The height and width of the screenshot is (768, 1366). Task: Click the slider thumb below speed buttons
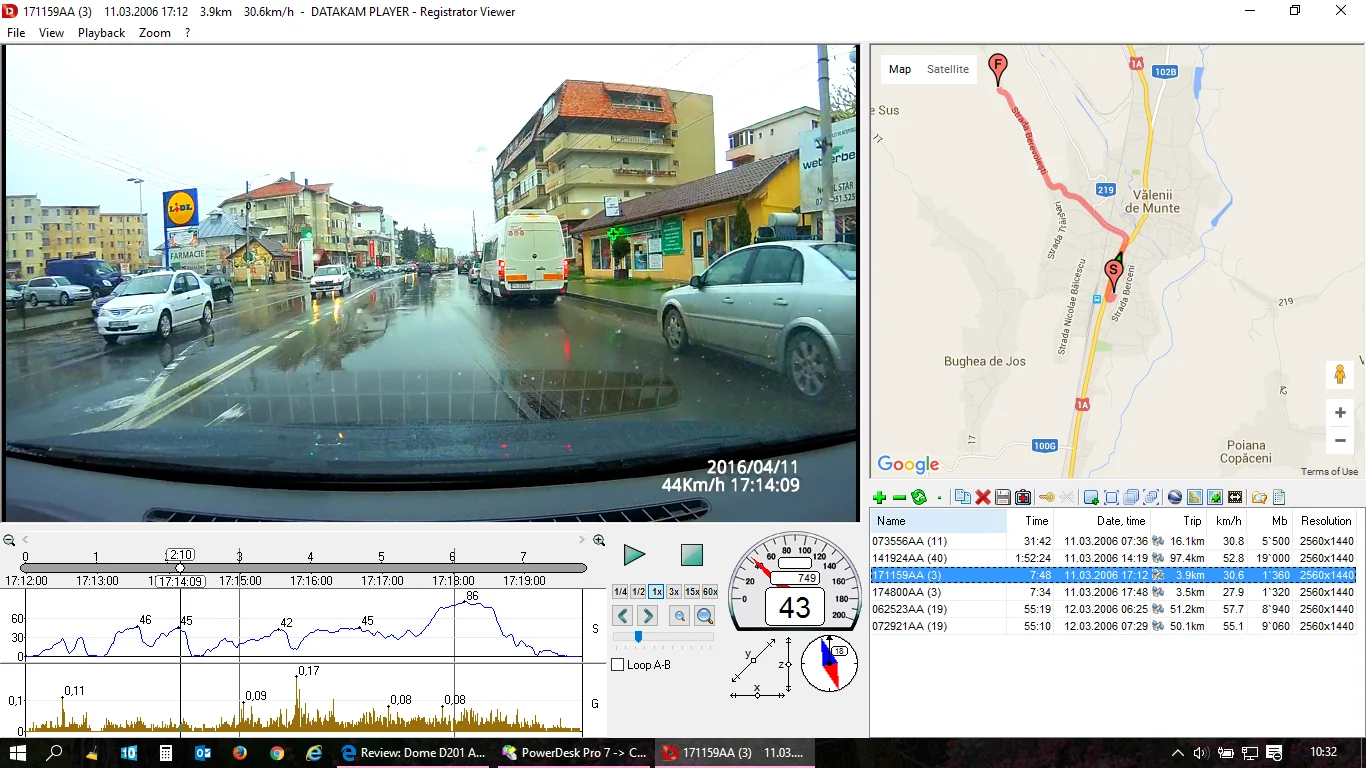(638, 637)
